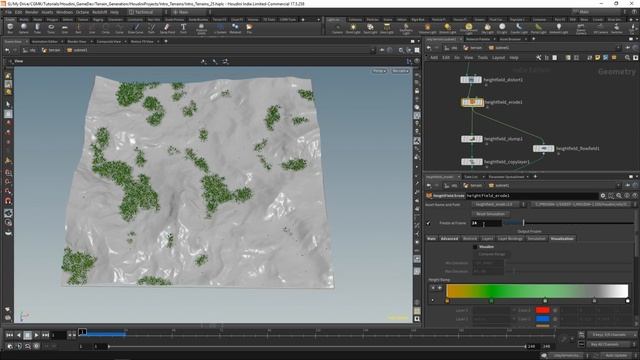The width and height of the screenshot is (640, 360).
Task: Switch to the Advanced parameter tab
Action: (449, 238)
